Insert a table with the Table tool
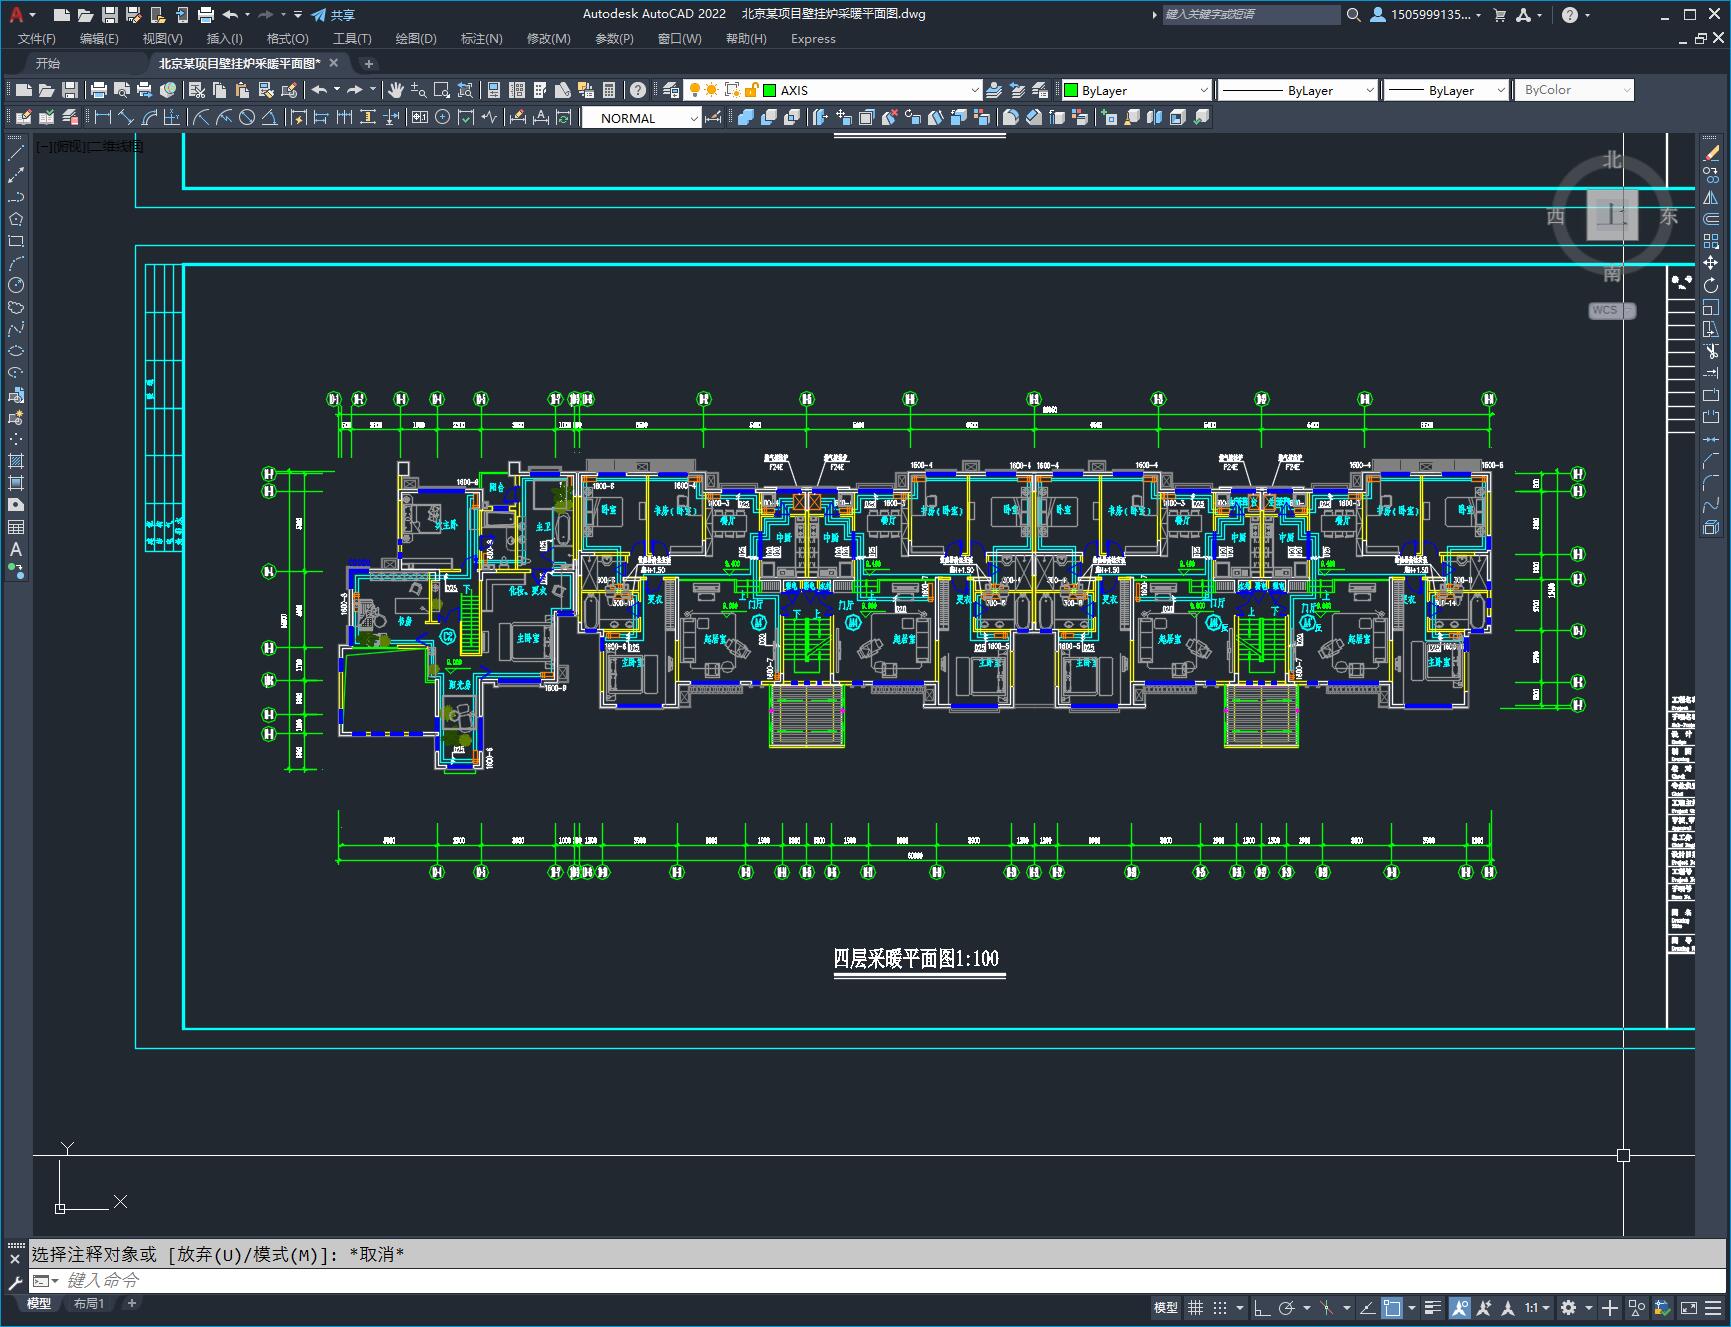 click(x=16, y=527)
